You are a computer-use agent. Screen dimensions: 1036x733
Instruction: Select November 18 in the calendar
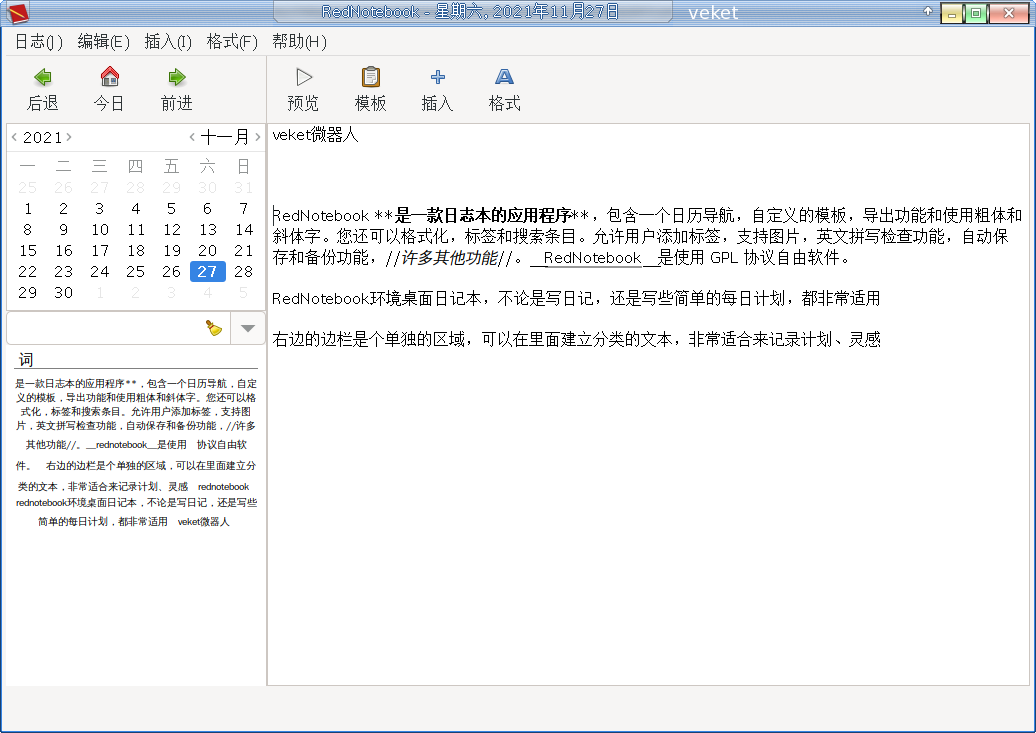coord(136,251)
